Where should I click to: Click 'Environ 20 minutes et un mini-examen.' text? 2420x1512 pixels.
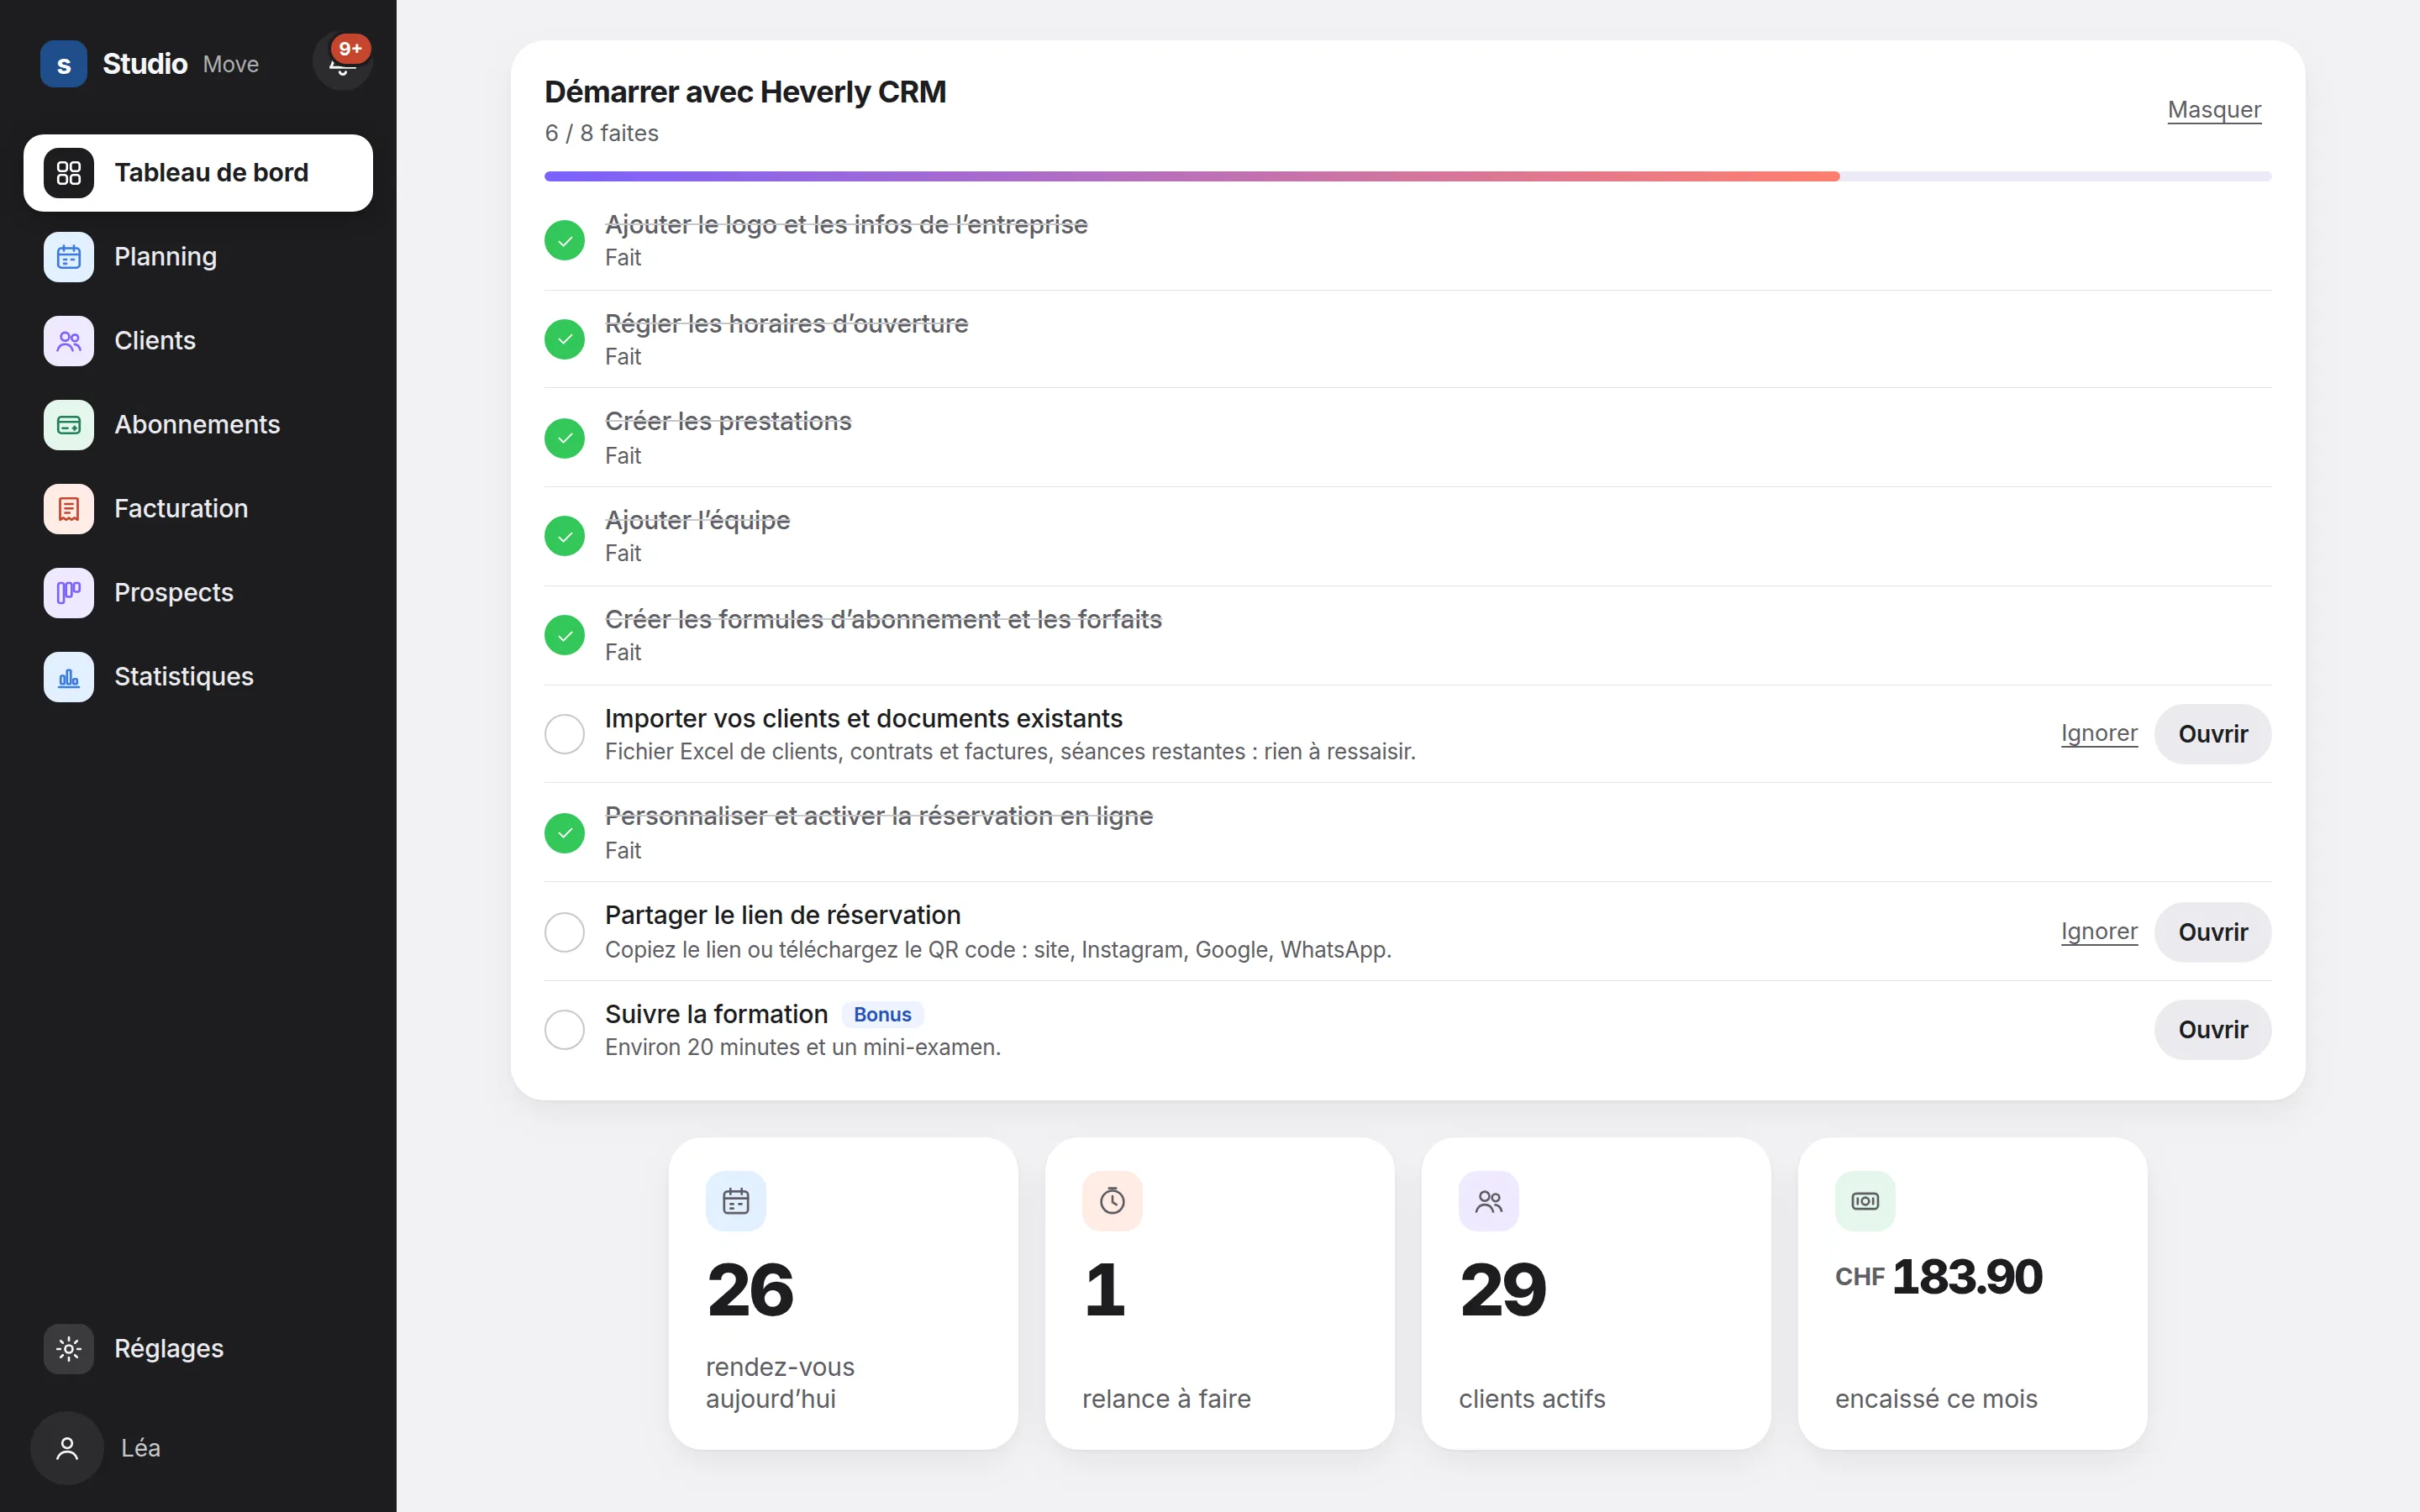pos(802,1047)
